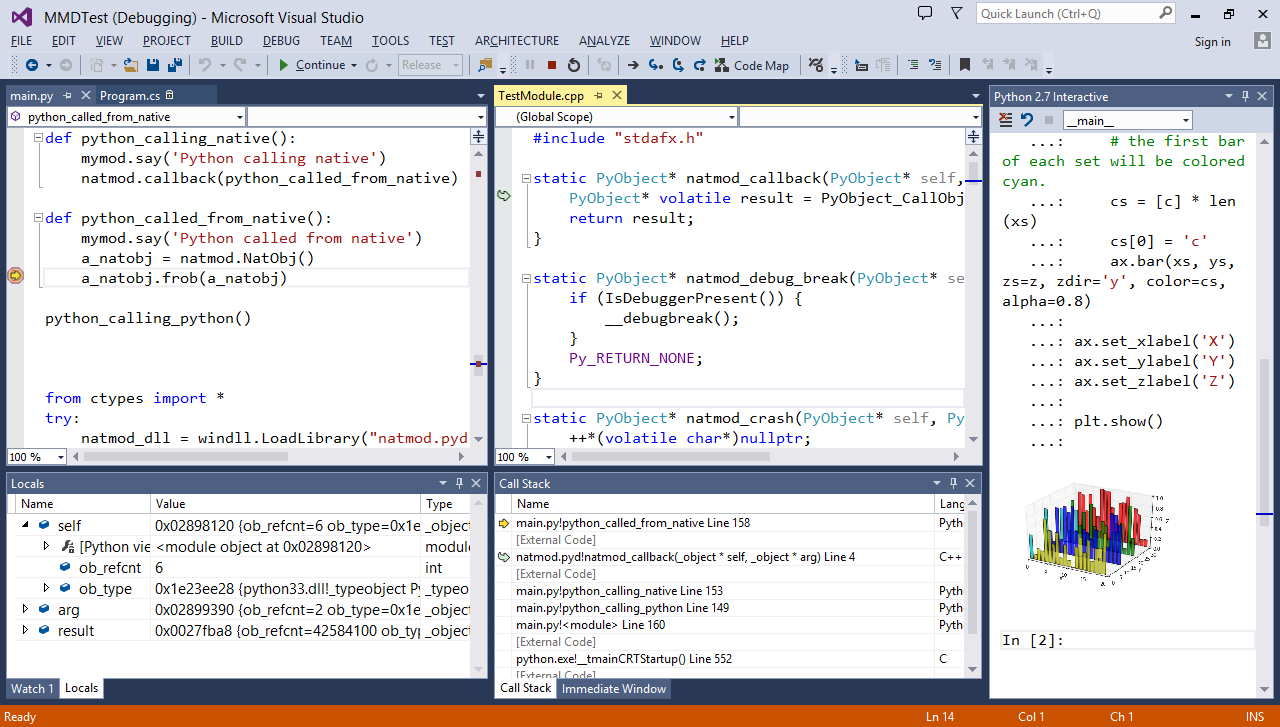Toggle a bookmark on the current line
This screenshot has height=727, width=1280.
[x=964, y=65]
